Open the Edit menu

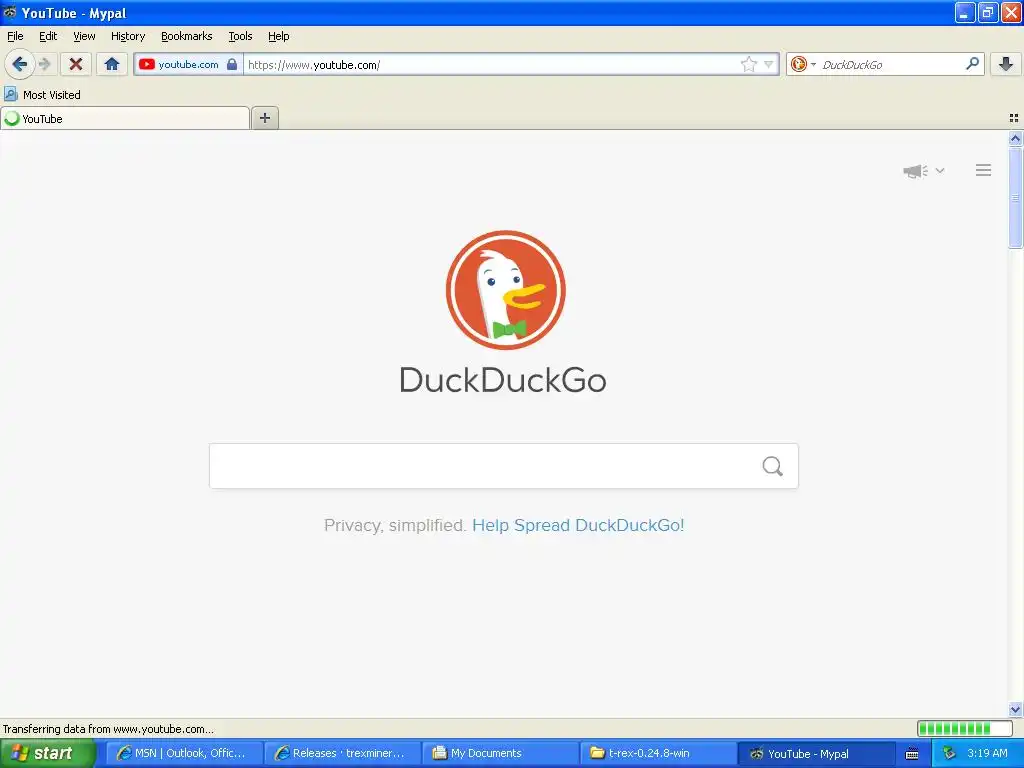48,37
